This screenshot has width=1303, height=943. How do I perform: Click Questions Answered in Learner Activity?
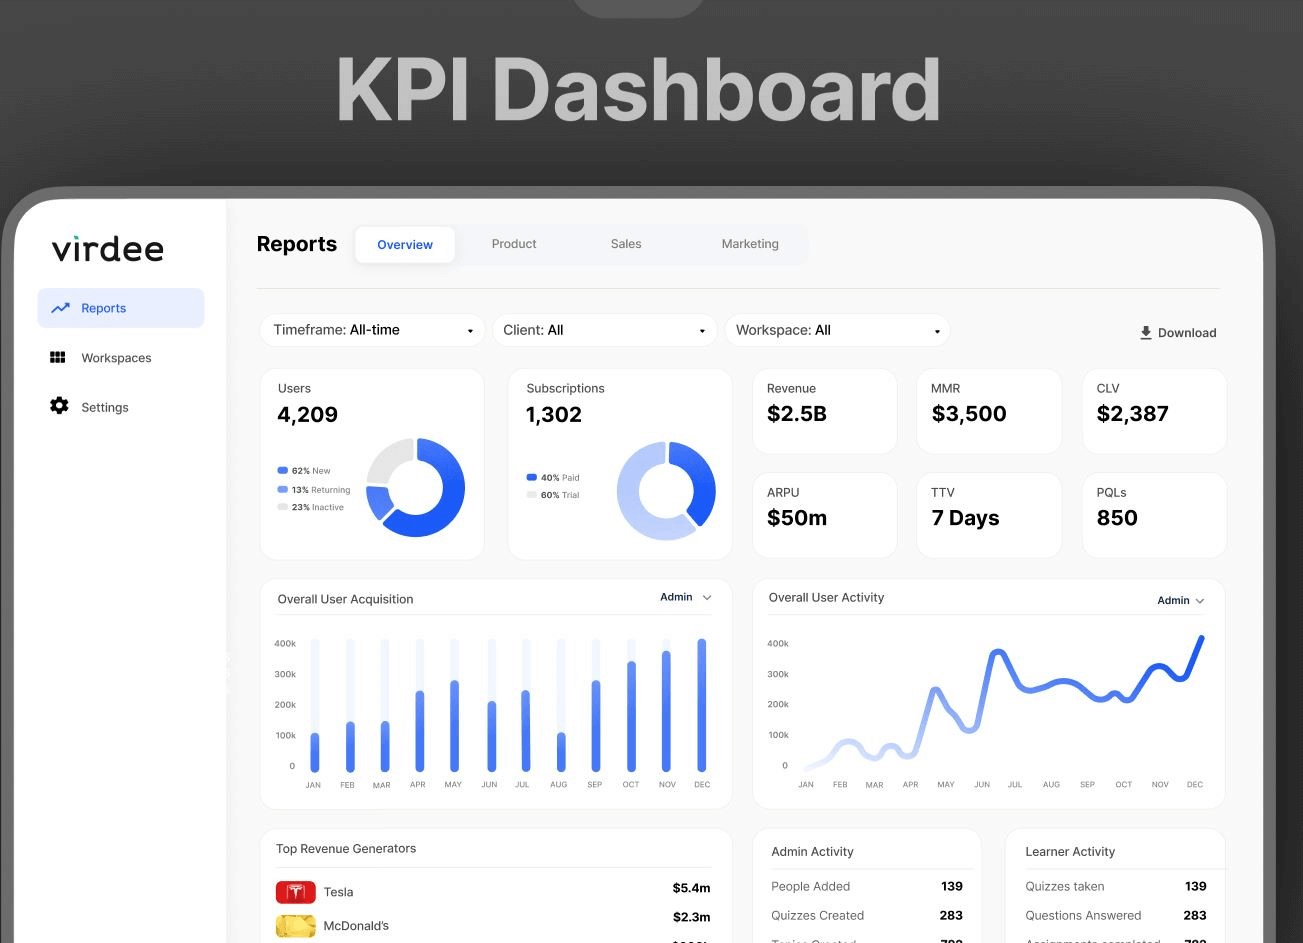pos(1083,915)
